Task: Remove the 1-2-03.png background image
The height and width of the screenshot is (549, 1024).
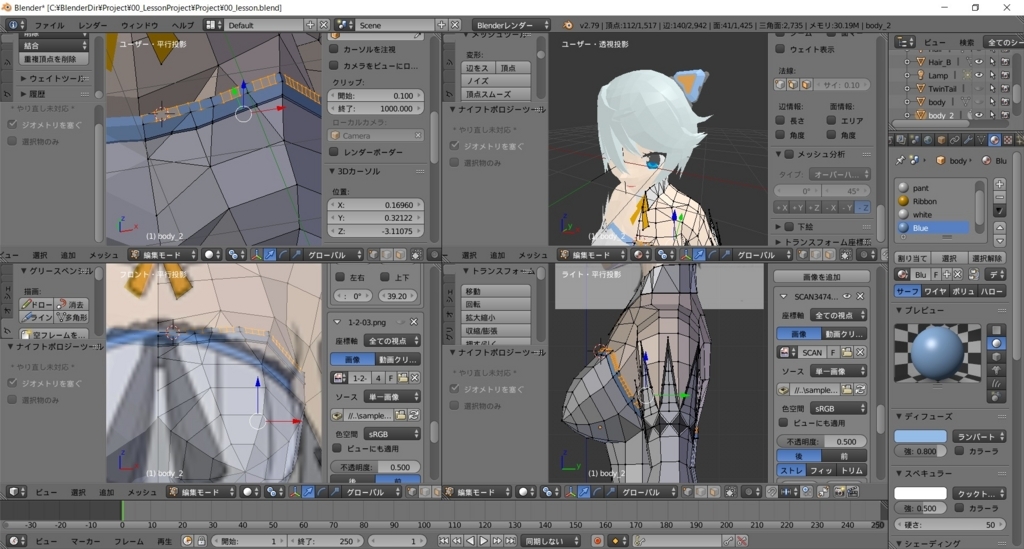Action: click(413, 322)
